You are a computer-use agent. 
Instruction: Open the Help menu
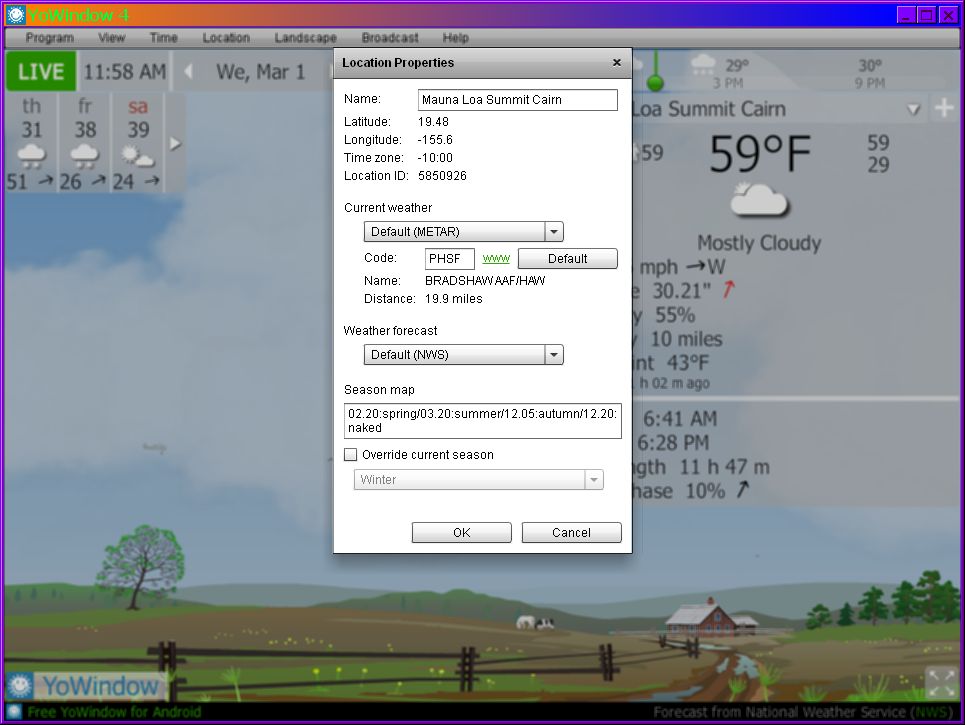(x=455, y=38)
